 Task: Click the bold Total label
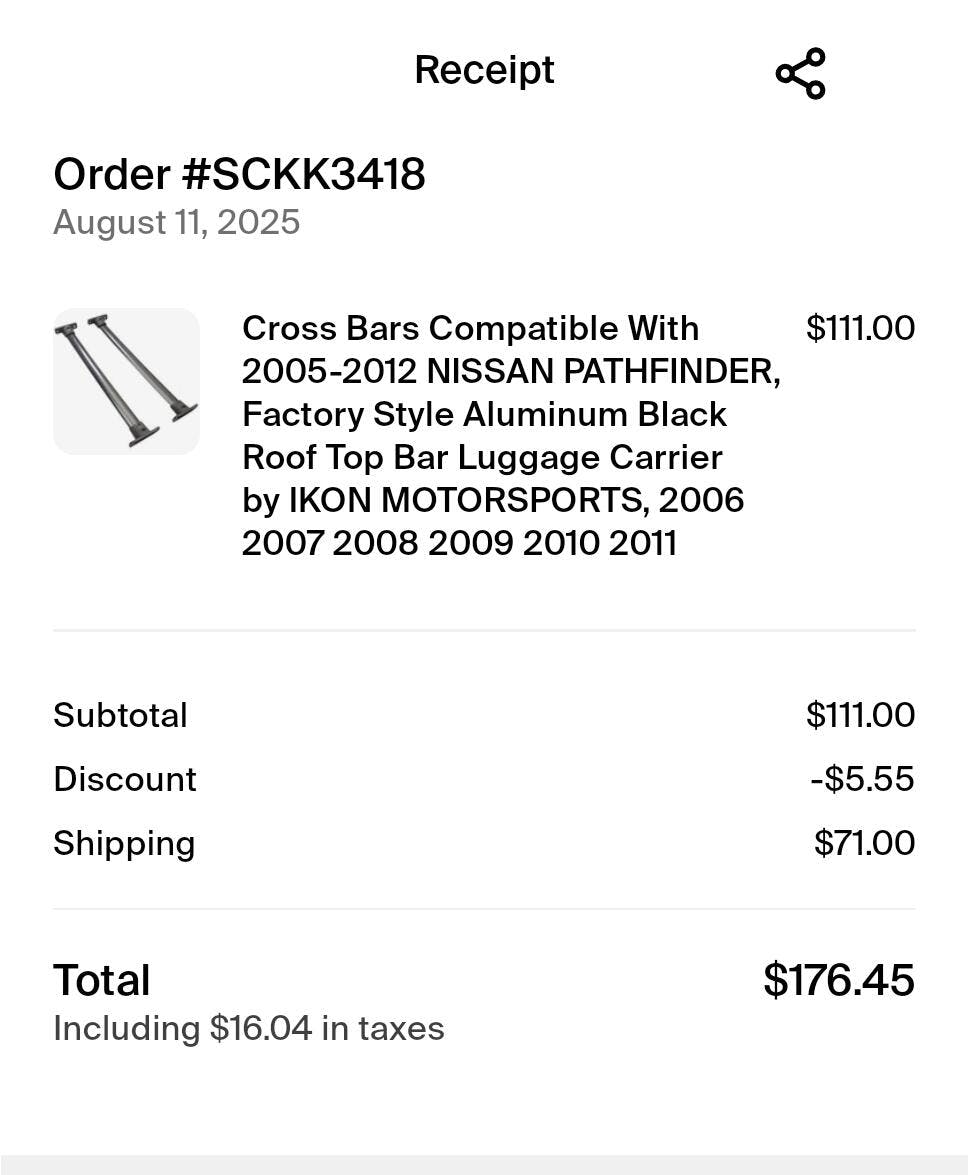coord(102,980)
